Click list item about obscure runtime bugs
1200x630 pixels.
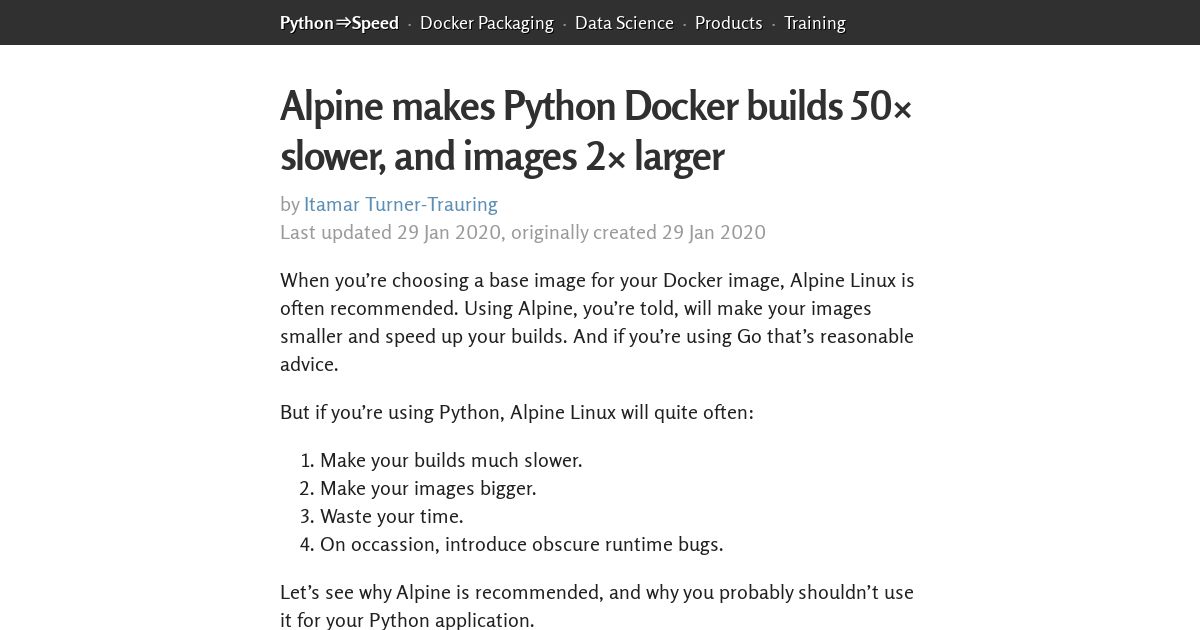point(521,544)
